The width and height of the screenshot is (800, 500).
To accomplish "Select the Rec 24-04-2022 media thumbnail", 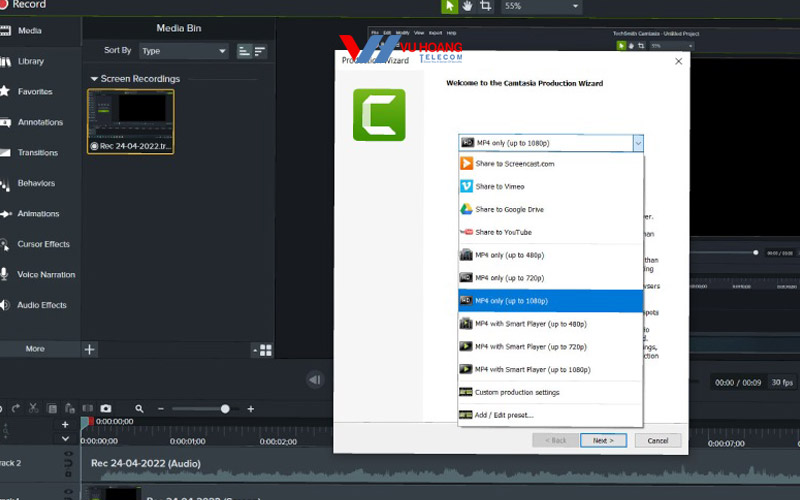I will pyautogui.click(x=131, y=121).
